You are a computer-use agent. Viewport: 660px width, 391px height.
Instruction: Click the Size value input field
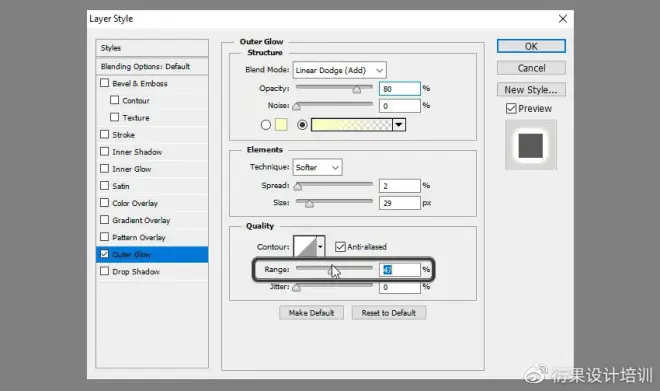click(x=399, y=203)
